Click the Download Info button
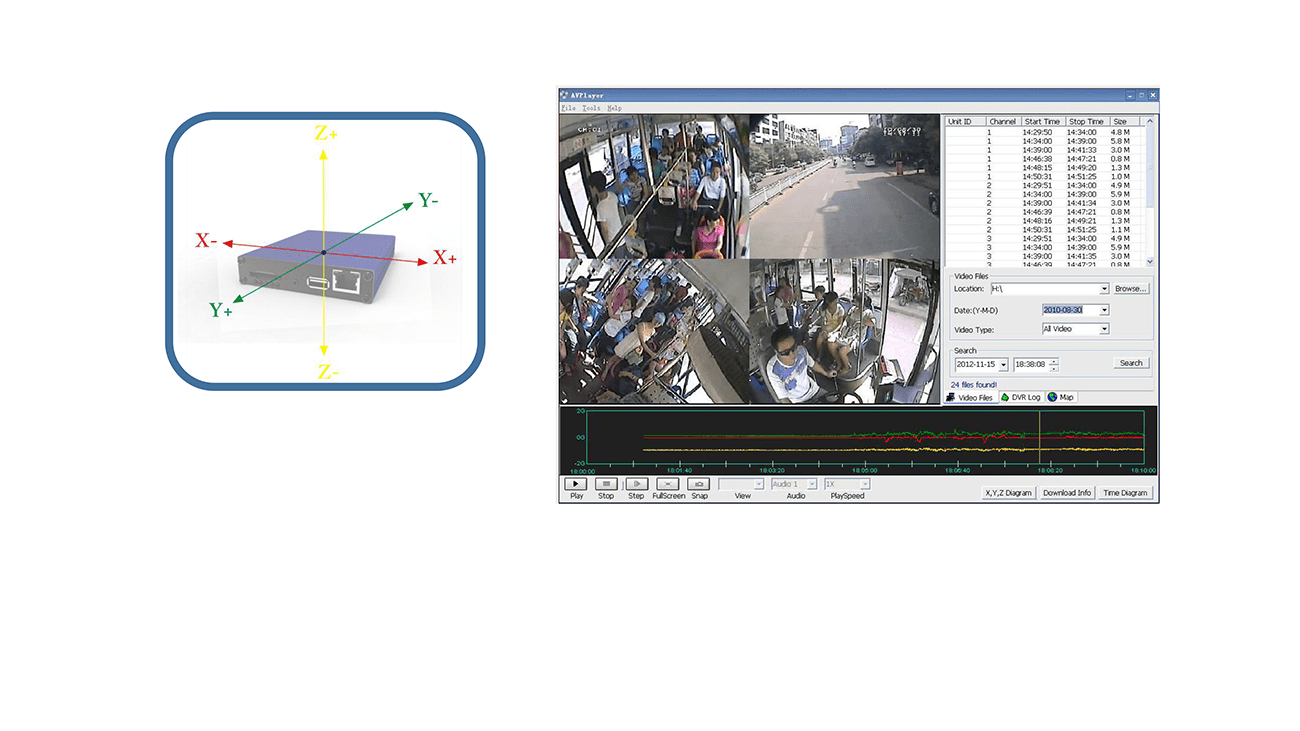The image size is (1300, 731). 1067,493
